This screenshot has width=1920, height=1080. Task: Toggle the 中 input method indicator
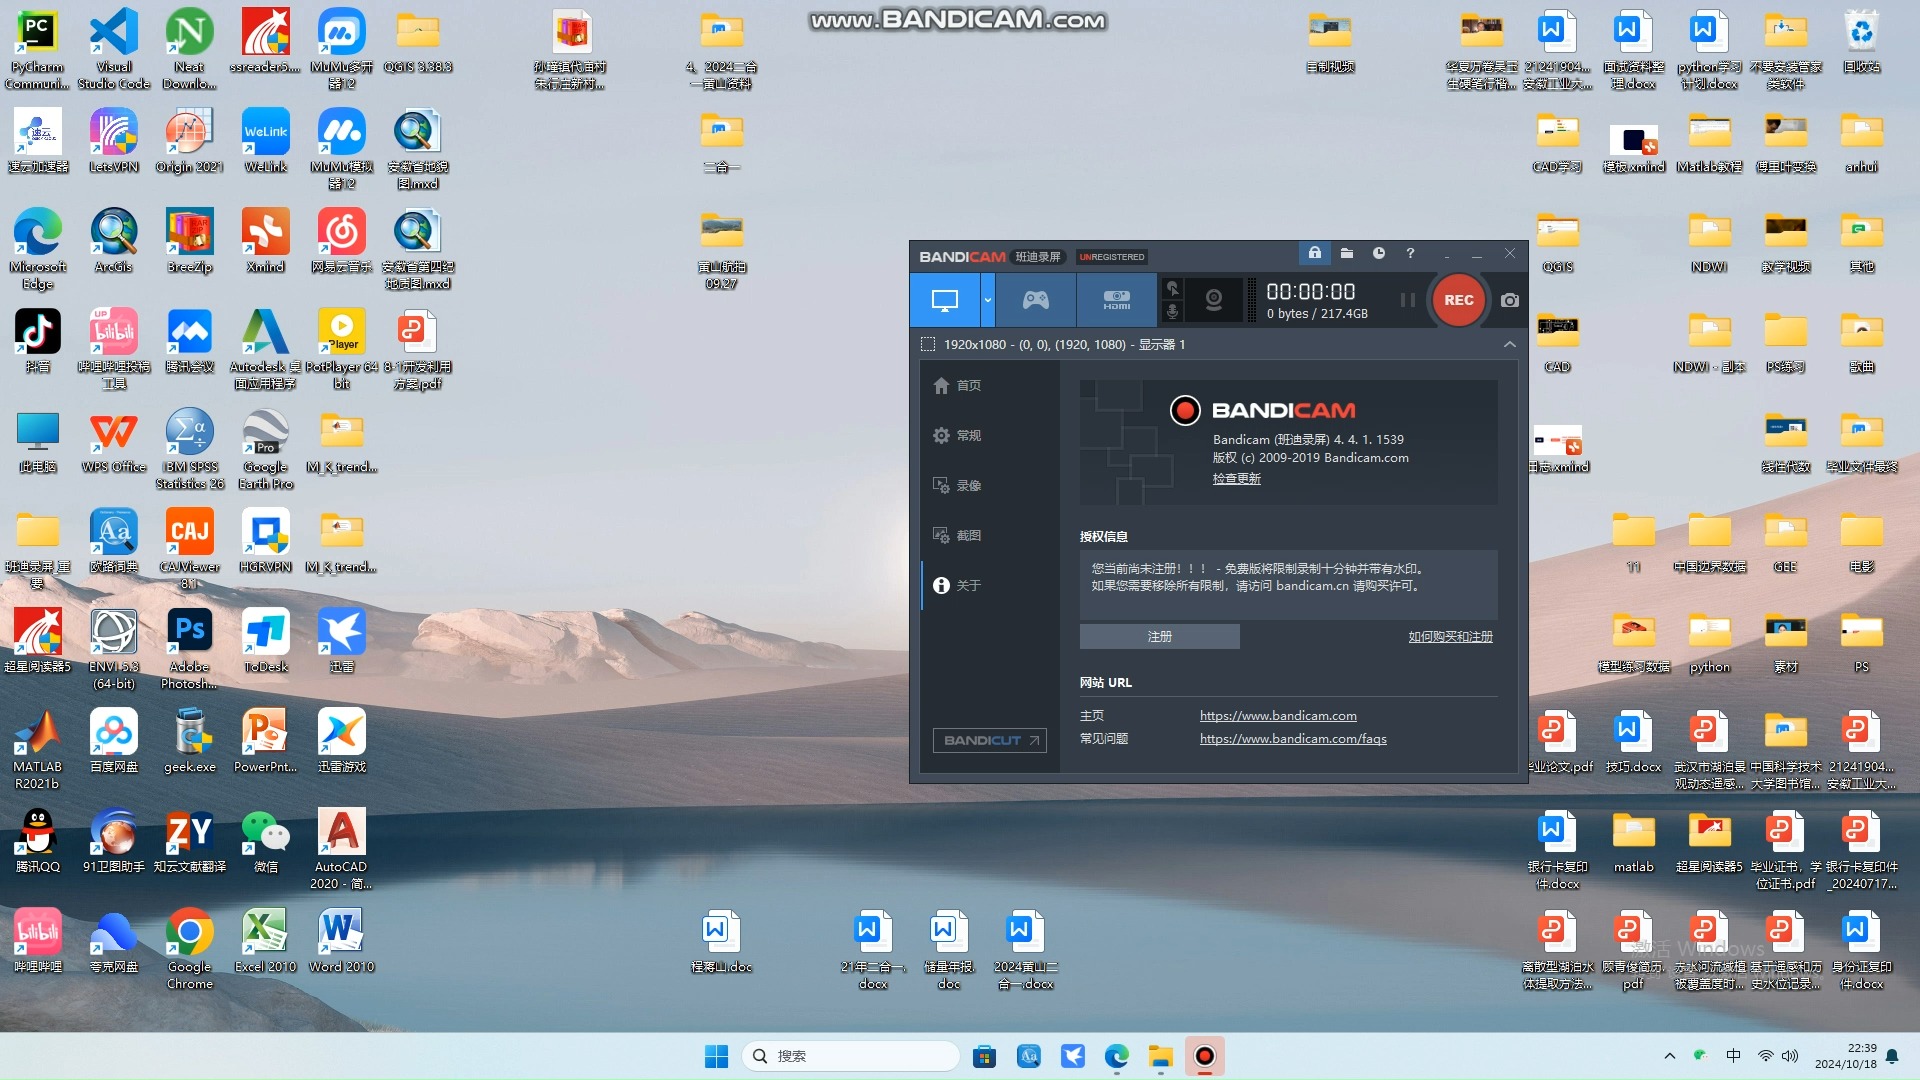[1733, 1056]
